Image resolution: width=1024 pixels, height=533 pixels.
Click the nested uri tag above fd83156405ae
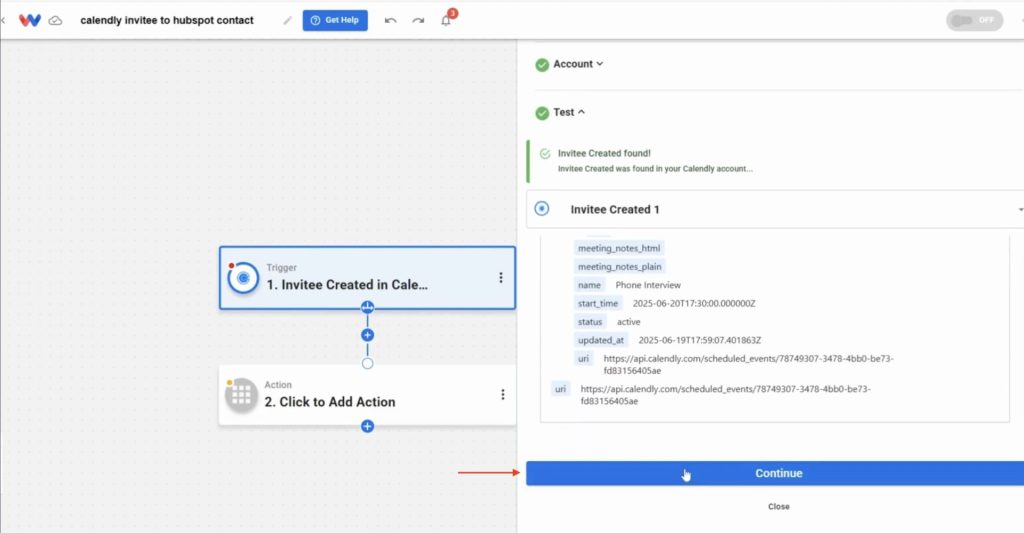pos(583,358)
